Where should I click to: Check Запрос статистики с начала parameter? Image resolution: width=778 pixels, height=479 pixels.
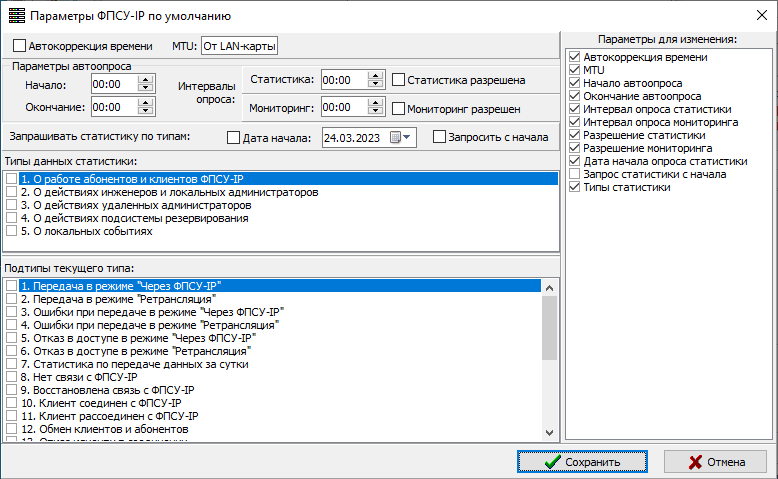[x=574, y=174]
